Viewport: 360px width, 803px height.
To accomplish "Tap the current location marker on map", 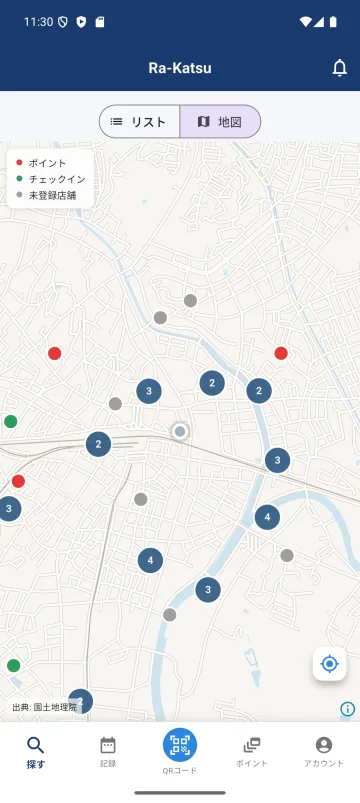I will click(x=180, y=432).
